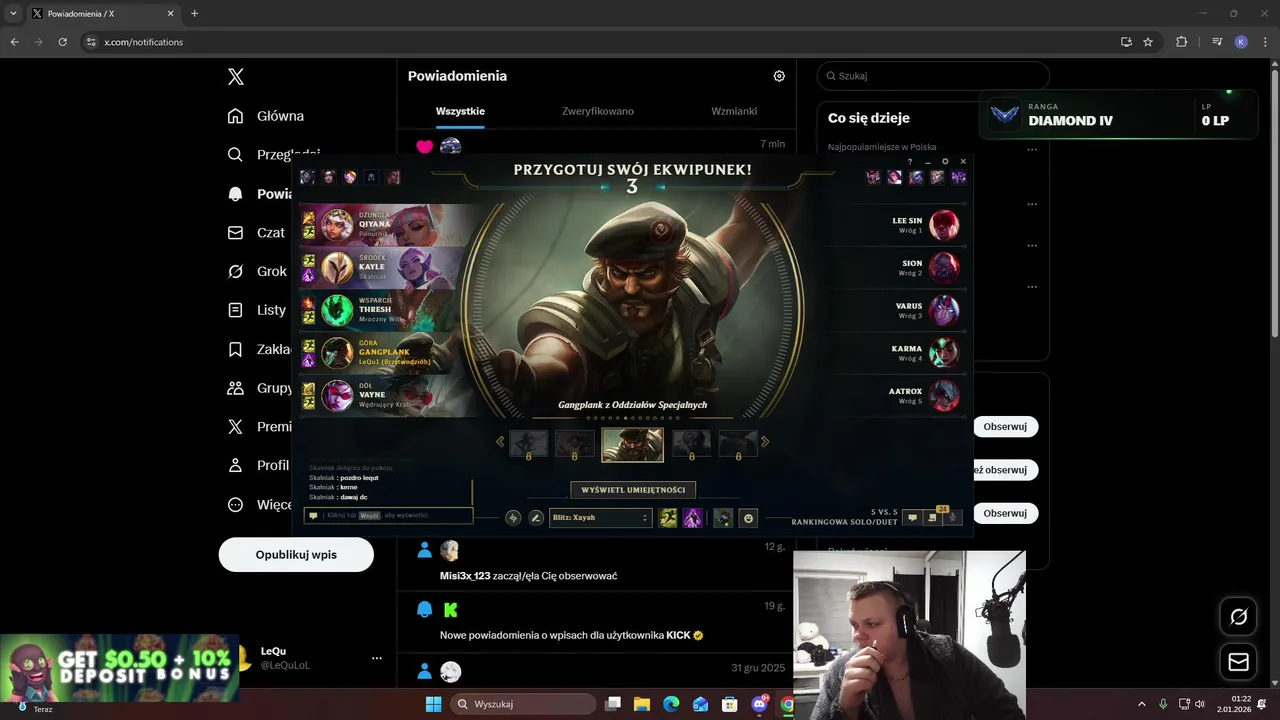Open League client help question mark
The width and height of the screenshot is (1280, 720).
(910, 161)
